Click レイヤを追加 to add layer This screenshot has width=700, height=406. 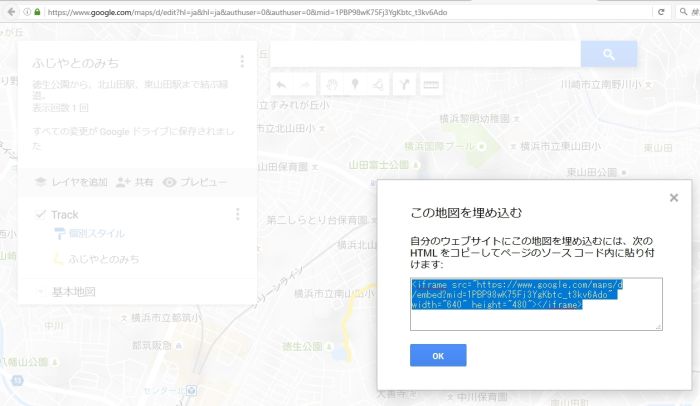71,182
